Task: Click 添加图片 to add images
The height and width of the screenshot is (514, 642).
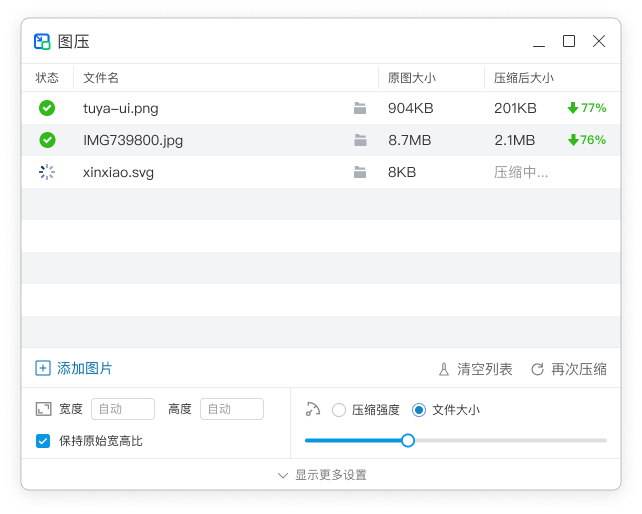Action: [74, 368]
